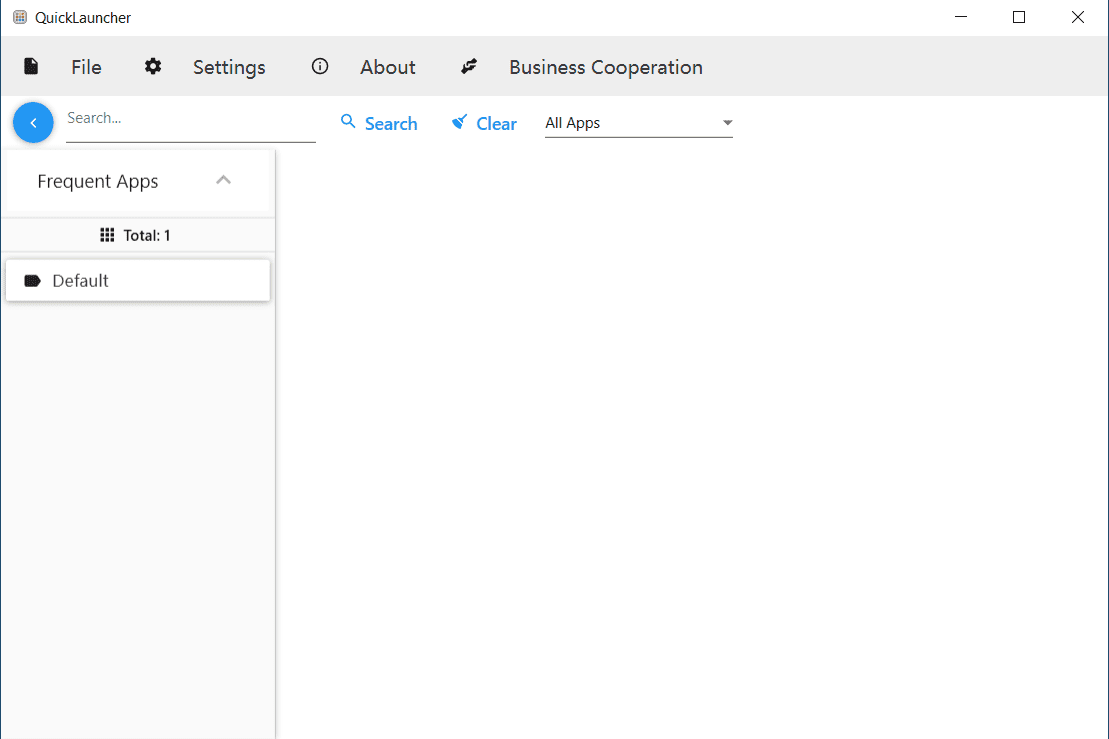The image size is (1109, 739).
Task: Open the File menu
Action: (x=86, y=67)
